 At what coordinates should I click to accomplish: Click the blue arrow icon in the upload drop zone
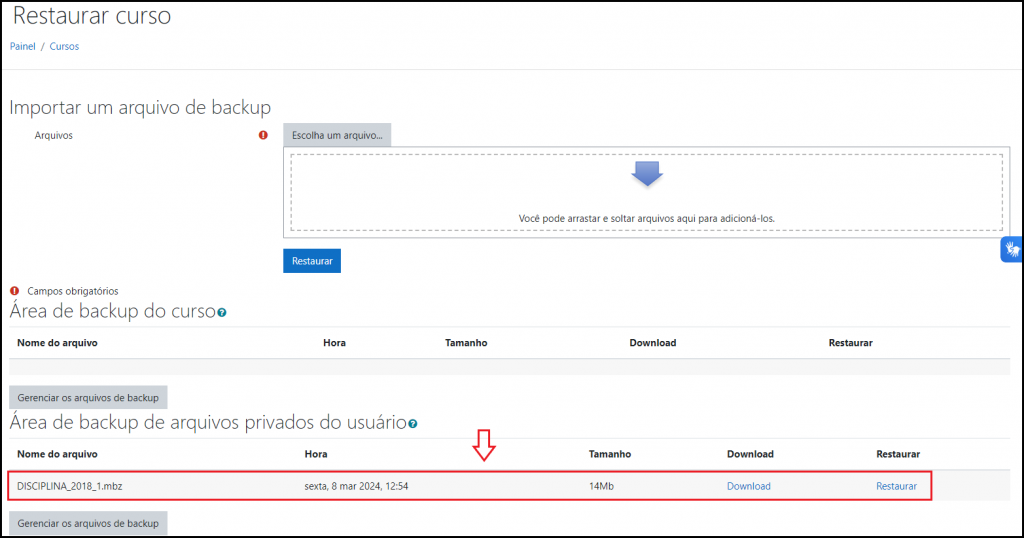click(x=647, y=174)
